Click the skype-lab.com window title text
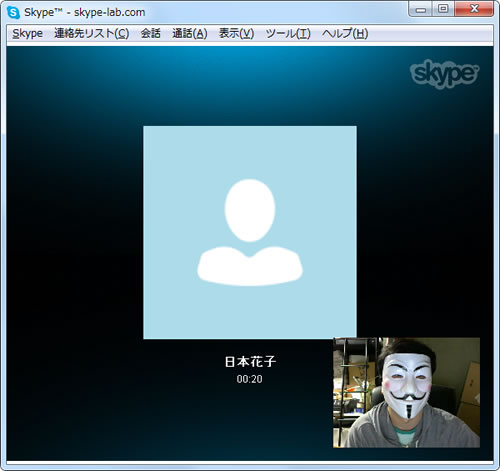This screenshot has height=471, width=500. coord(109,13)
